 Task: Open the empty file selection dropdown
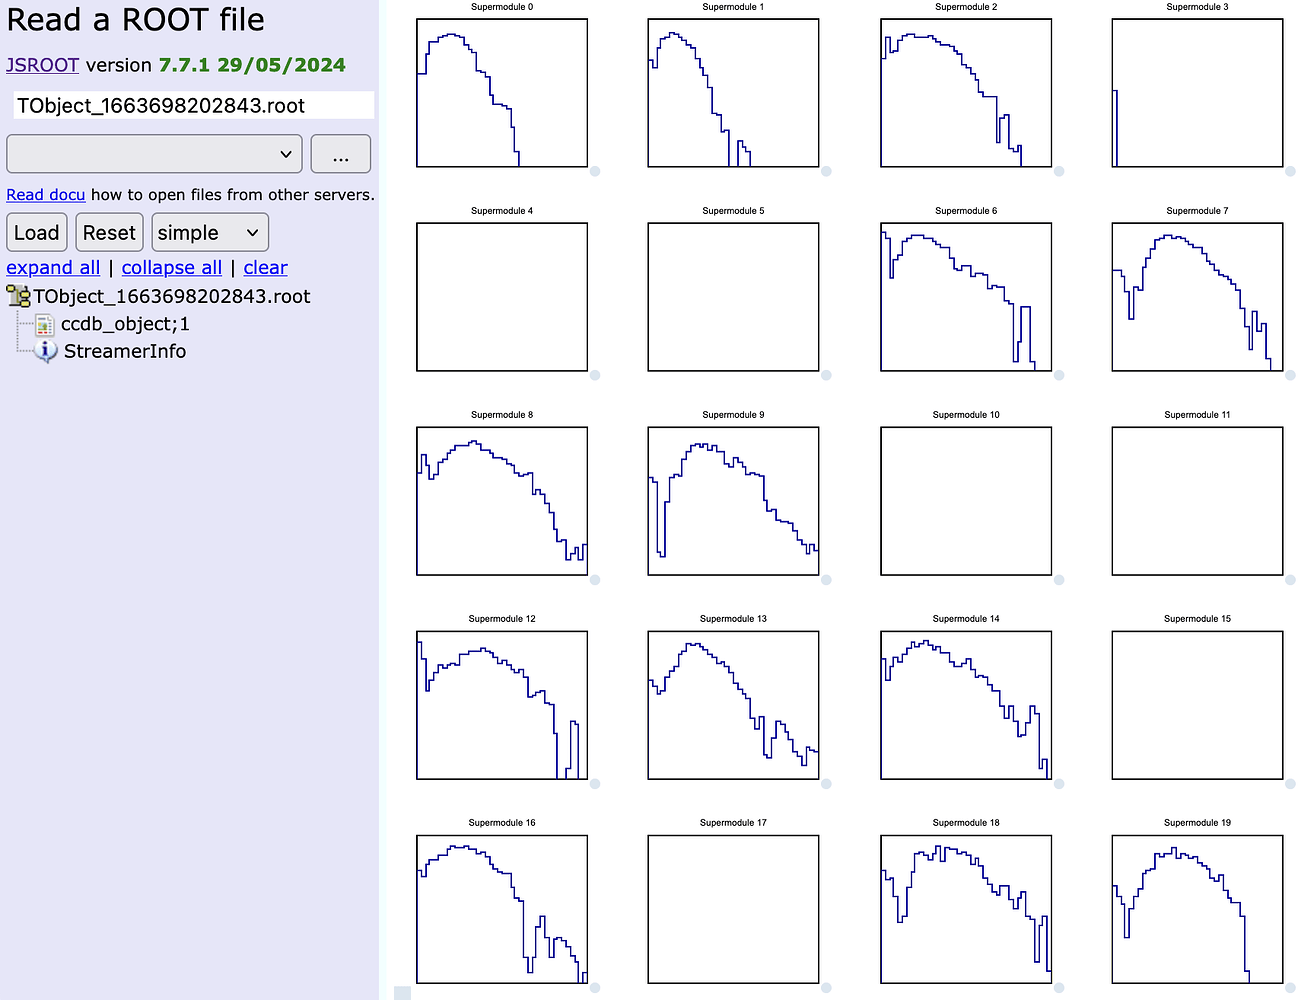pyautogui.click(x=155, y=154)
